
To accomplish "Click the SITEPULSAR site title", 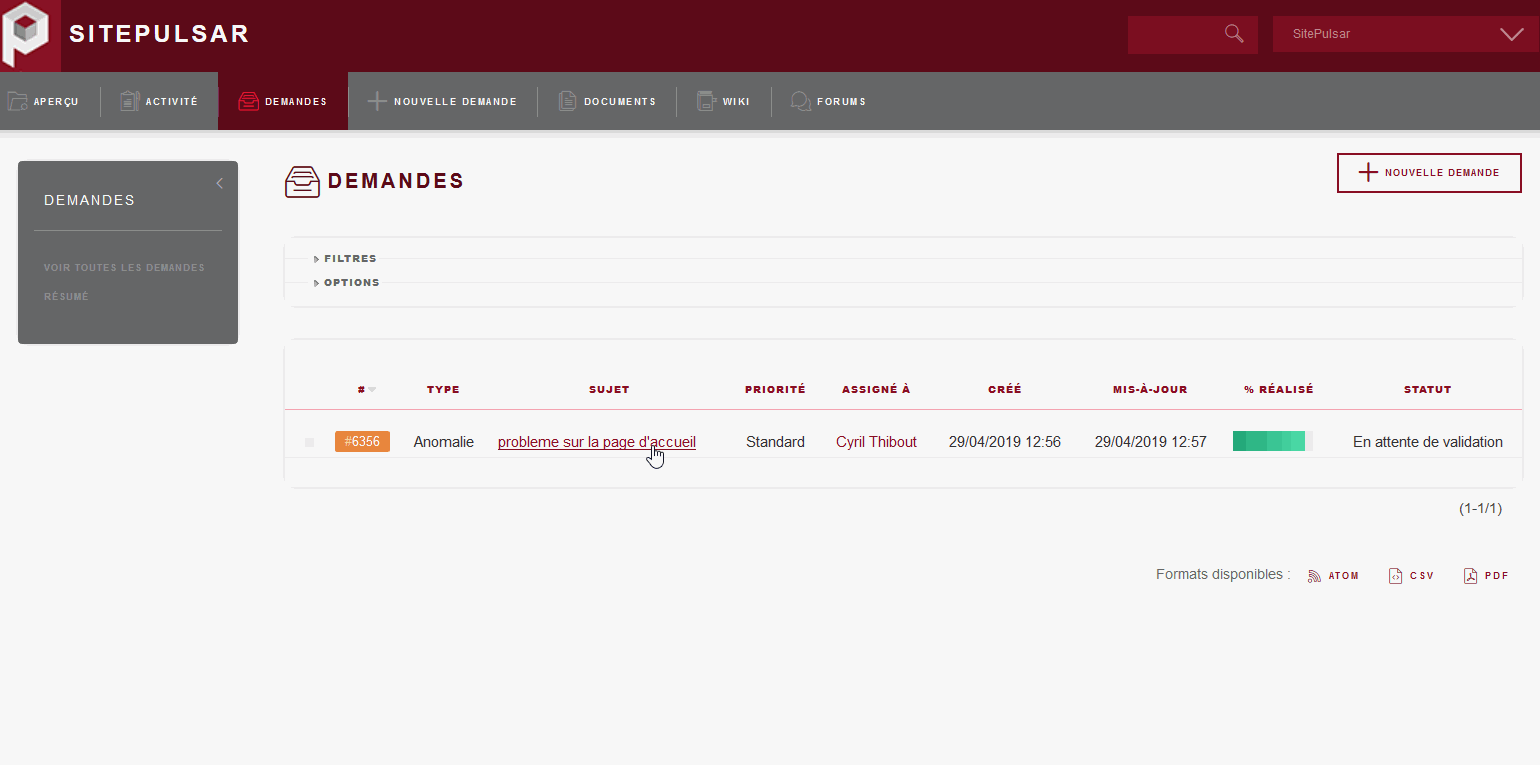I will coord(159,34).
